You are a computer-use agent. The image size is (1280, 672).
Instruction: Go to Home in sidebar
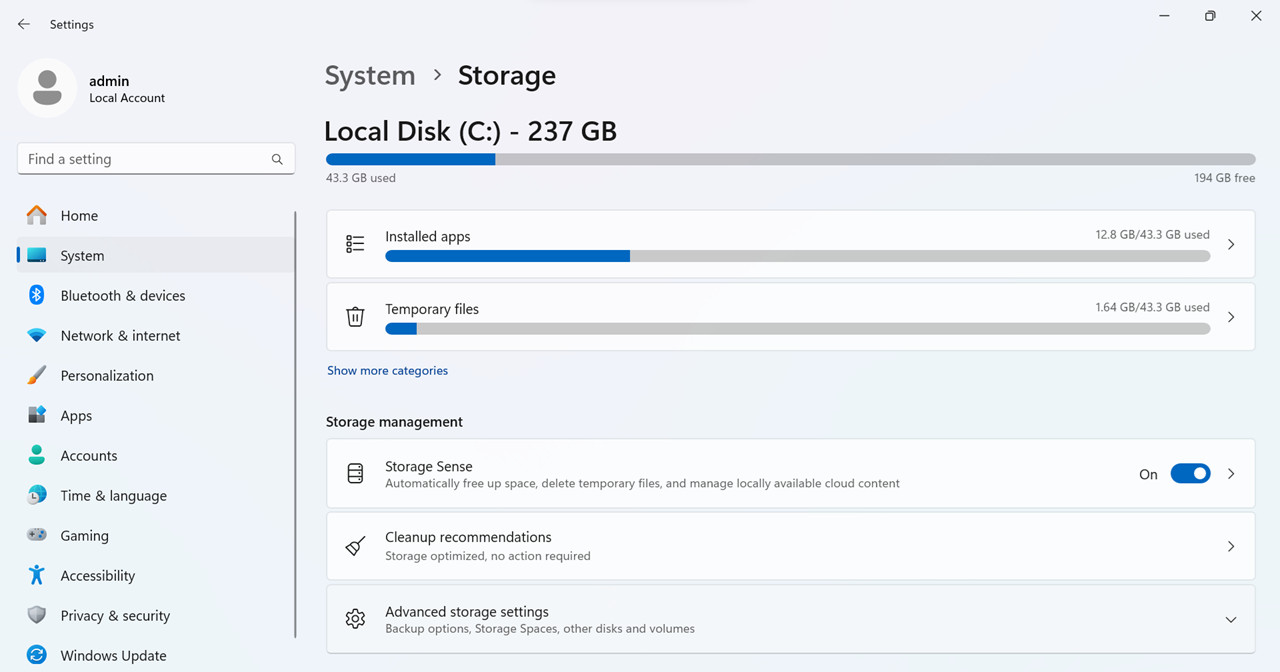coord(79,215)
